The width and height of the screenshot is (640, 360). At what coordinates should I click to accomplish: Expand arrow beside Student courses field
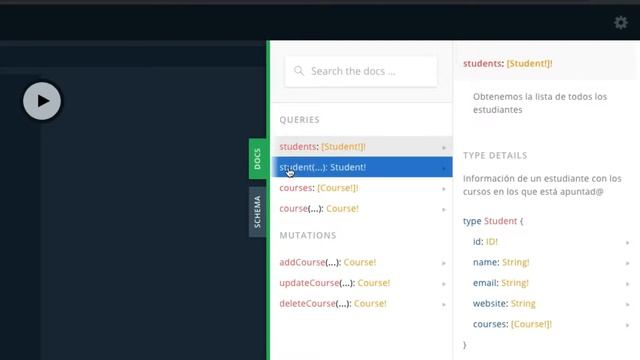click(627, 325)
